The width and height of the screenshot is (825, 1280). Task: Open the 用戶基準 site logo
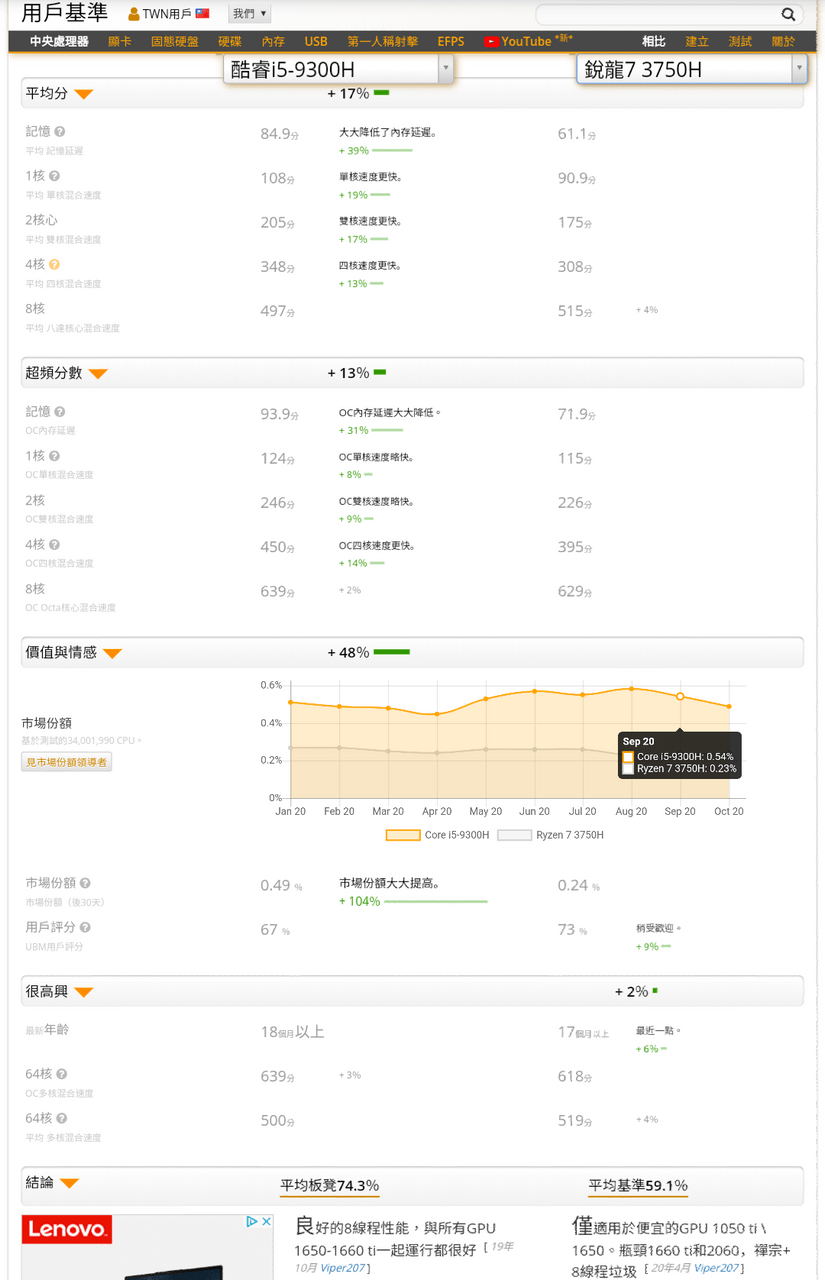pos(65,14)
